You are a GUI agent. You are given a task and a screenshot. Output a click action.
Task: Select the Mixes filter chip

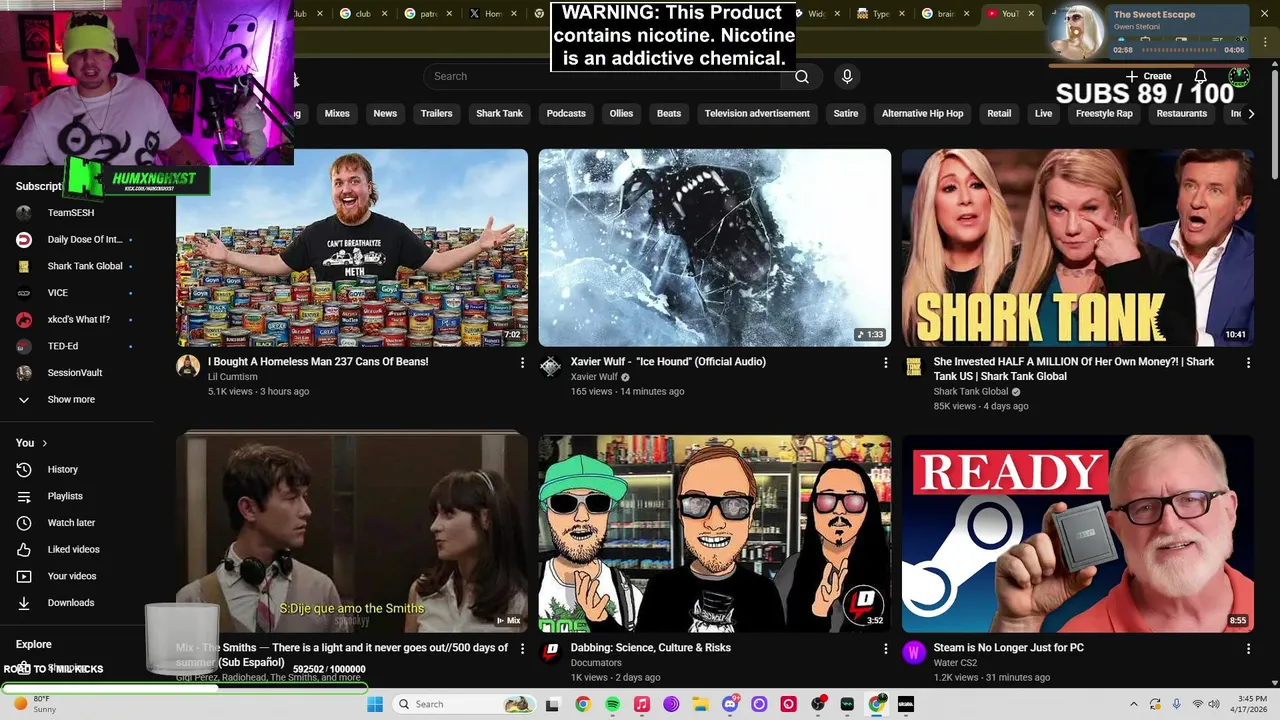tap(337, 114)
